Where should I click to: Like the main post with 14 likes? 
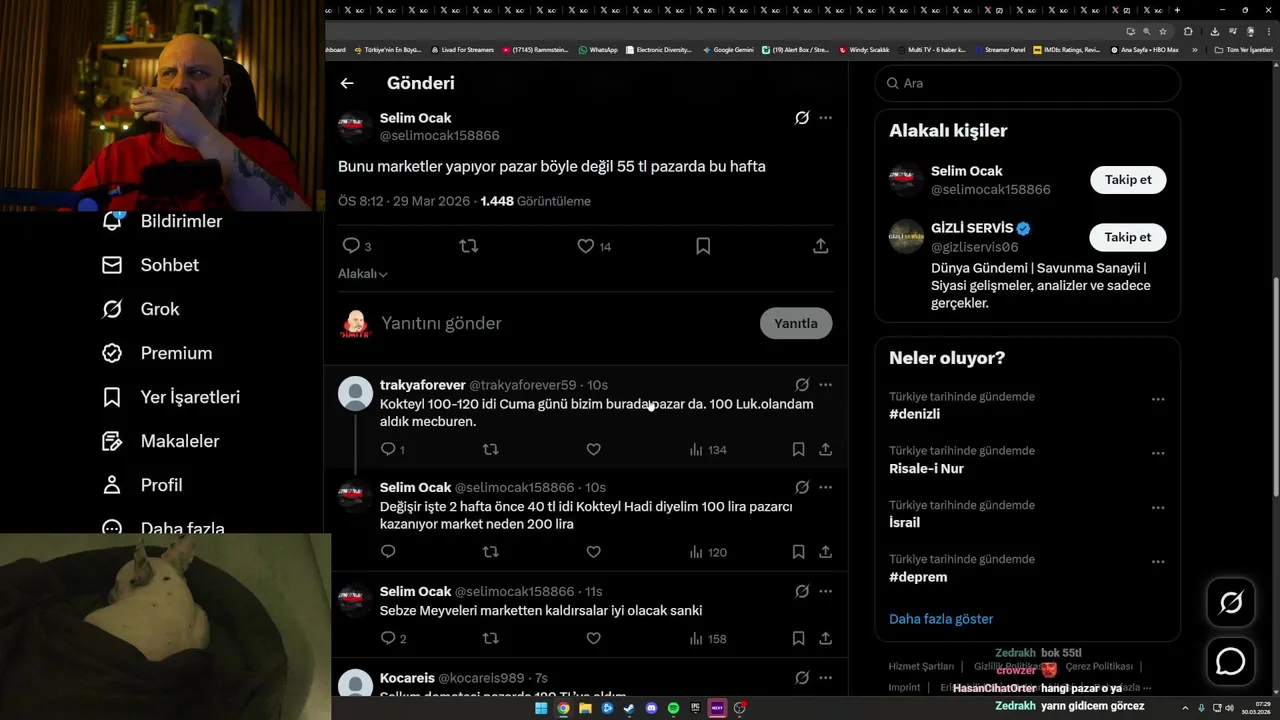point(586,246)
